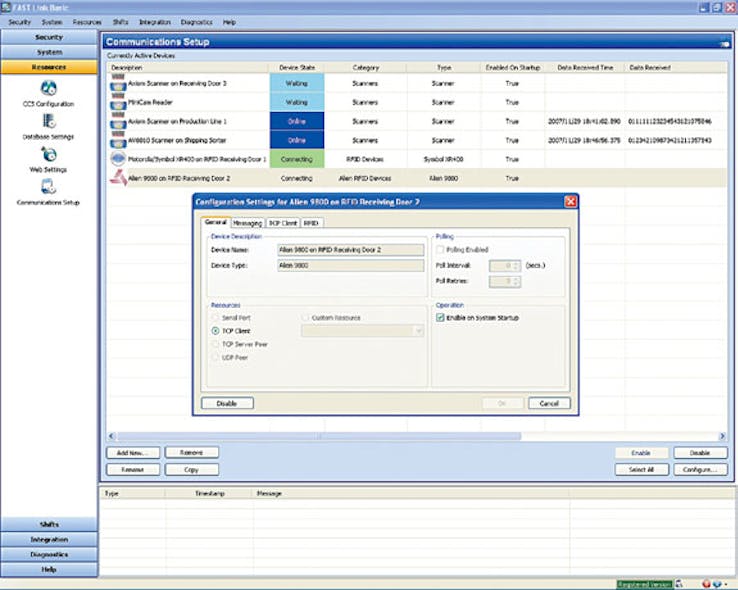Expand the System sidebar section
Screen dimensions: 738x590
(49, 52)
